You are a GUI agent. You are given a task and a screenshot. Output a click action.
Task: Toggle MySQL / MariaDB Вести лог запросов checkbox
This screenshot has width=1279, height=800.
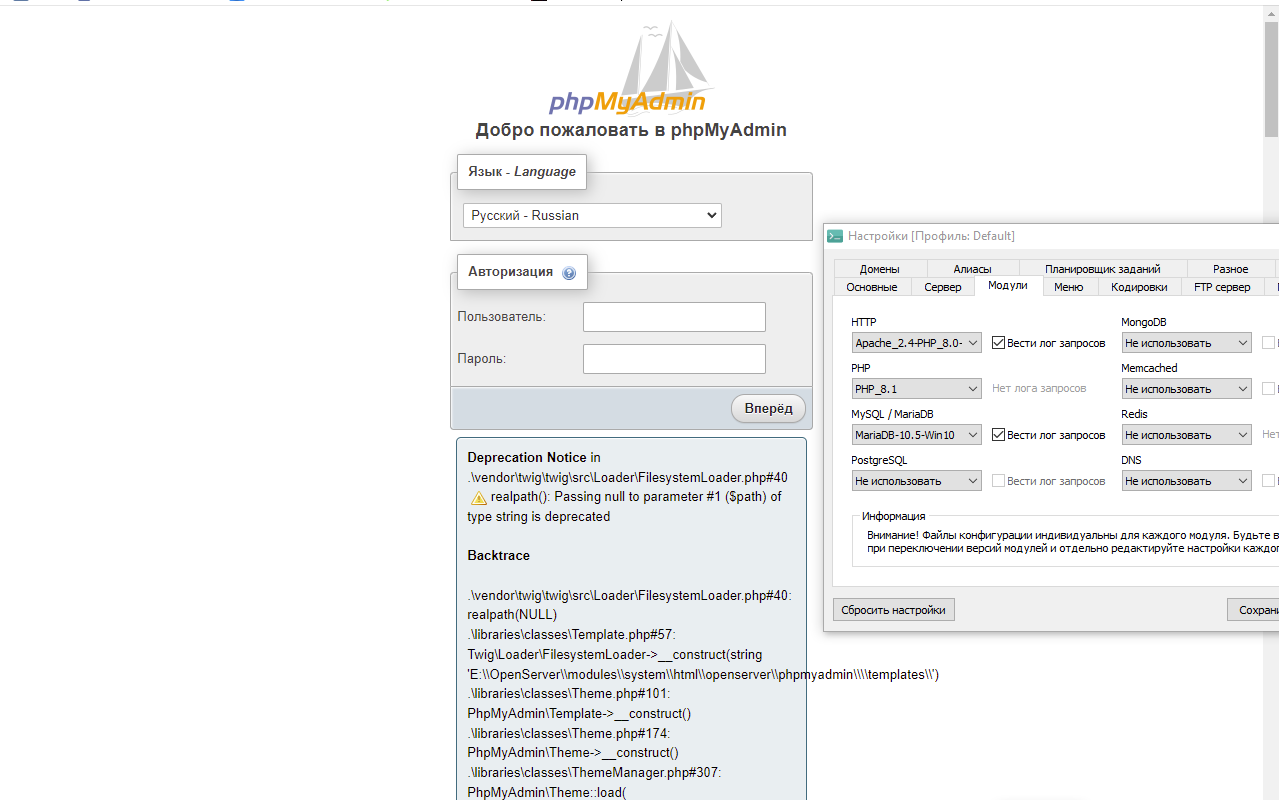pyautogui.click(x=998, y=435)
